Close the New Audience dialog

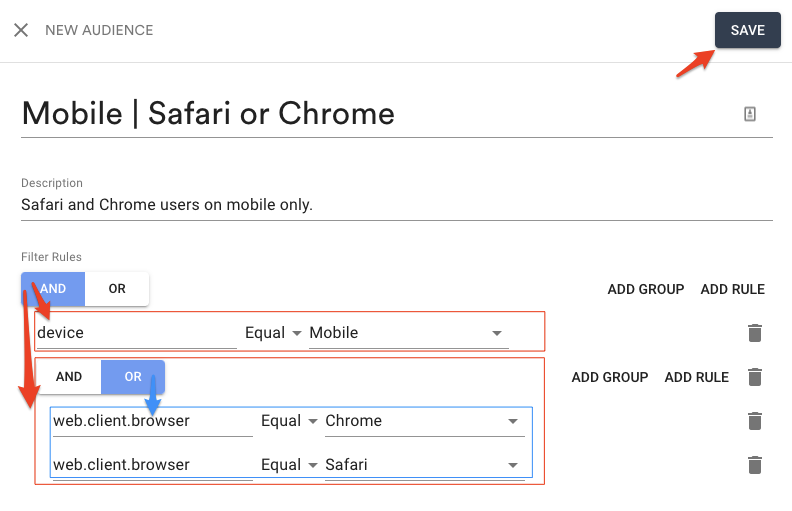21,30
